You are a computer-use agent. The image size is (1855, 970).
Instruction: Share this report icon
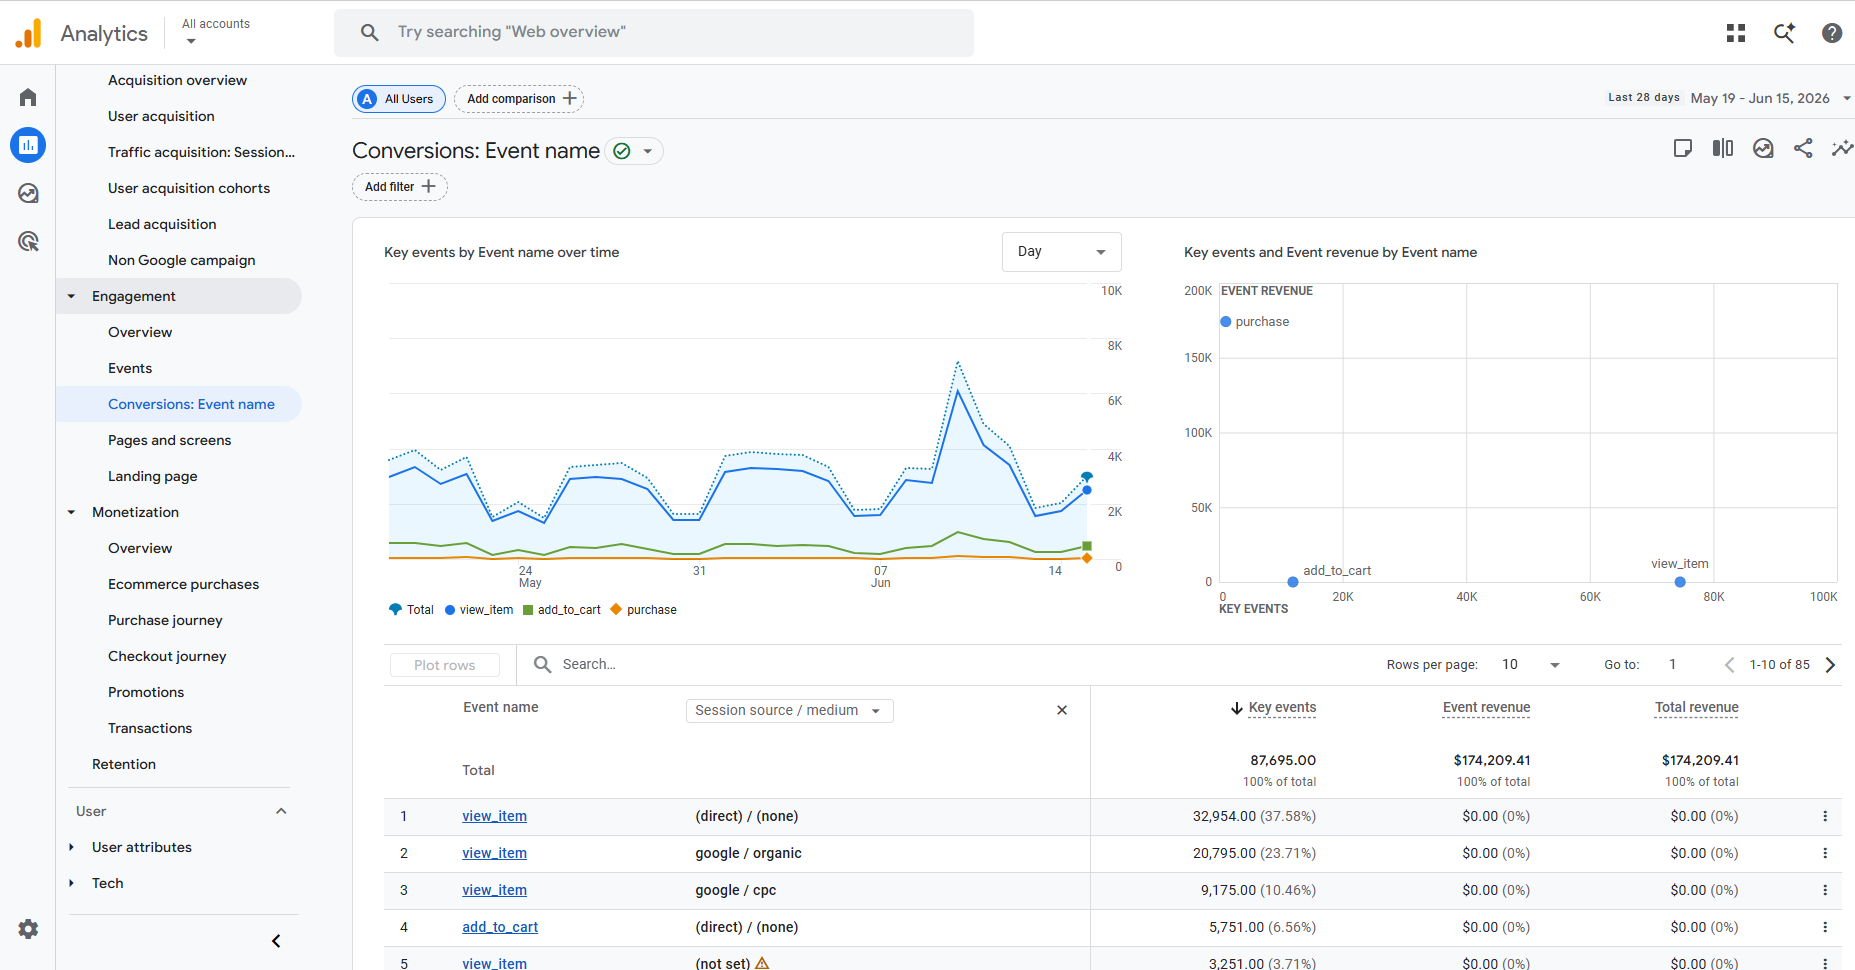(x=1803, y=148)
